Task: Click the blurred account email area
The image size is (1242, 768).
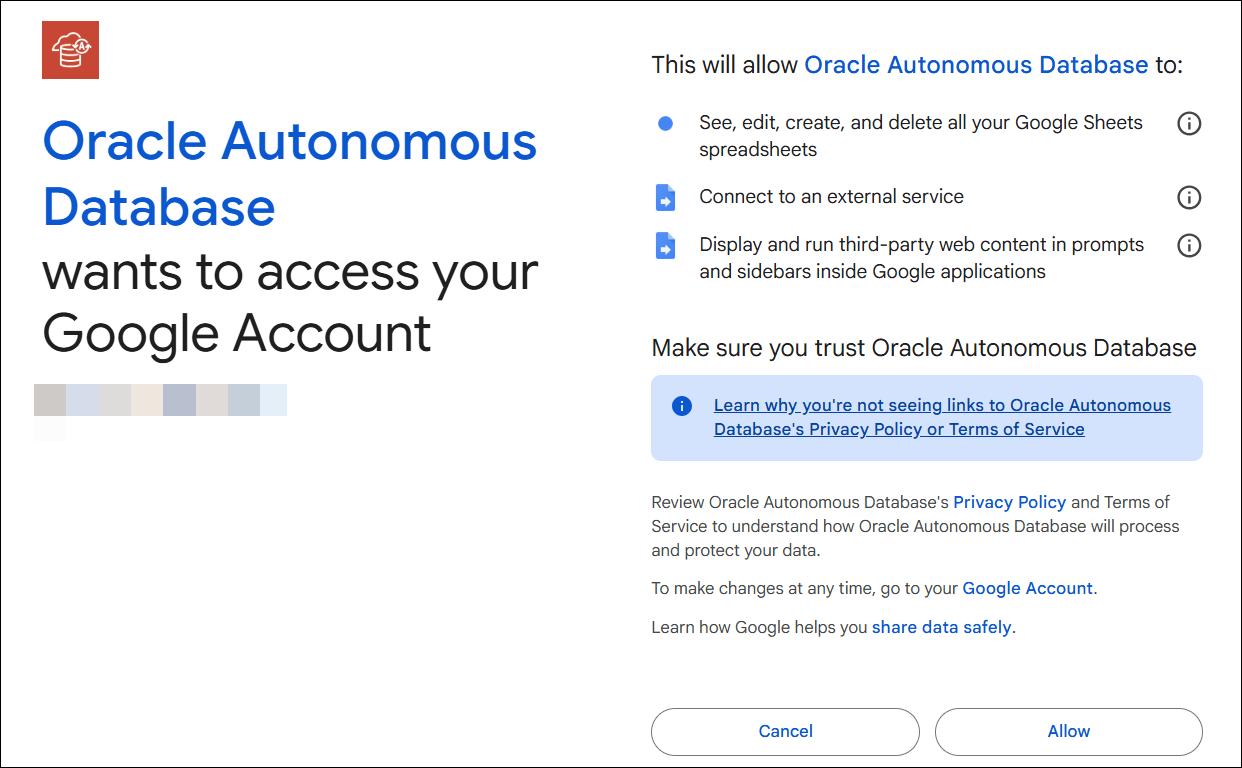Action: (x=161, y=399)
